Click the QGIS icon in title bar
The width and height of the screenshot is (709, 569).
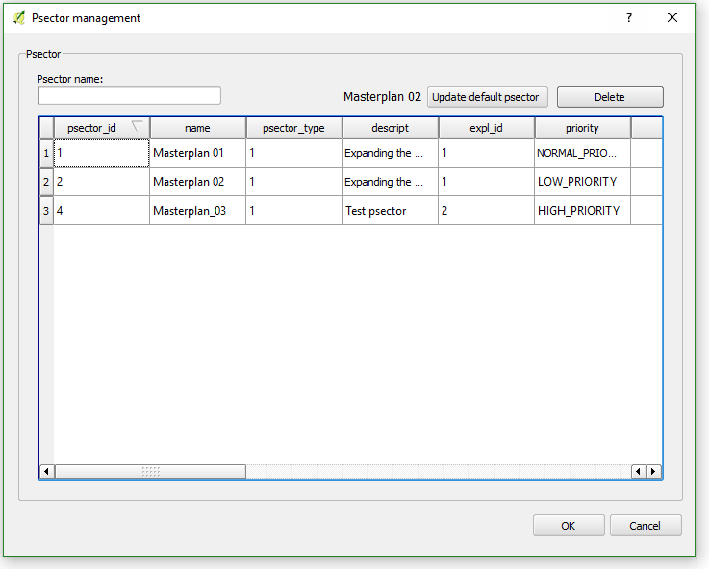point(18,18)
